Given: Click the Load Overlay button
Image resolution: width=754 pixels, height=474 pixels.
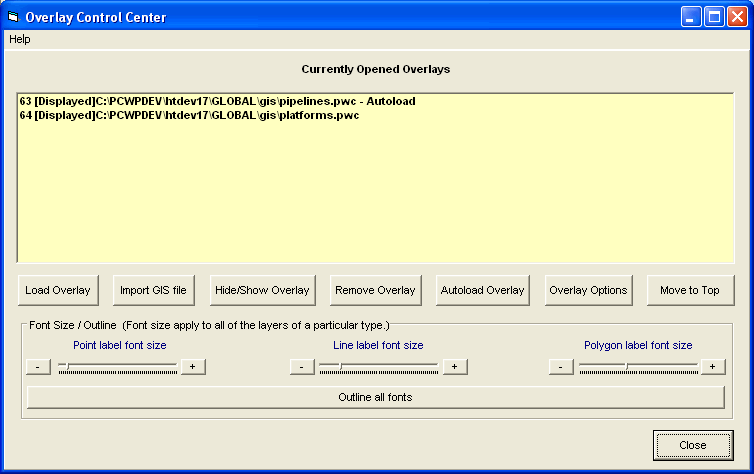Looking at the screenshot, I should (58, 290).
